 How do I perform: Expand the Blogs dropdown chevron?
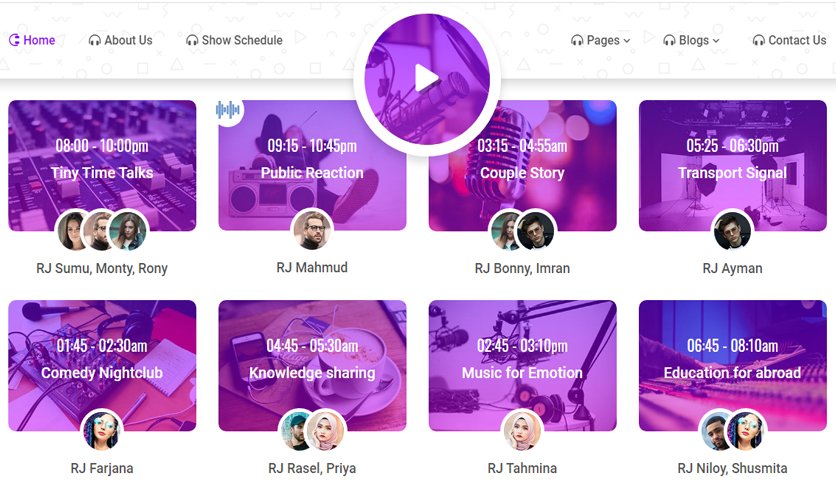tap(716, 41)
